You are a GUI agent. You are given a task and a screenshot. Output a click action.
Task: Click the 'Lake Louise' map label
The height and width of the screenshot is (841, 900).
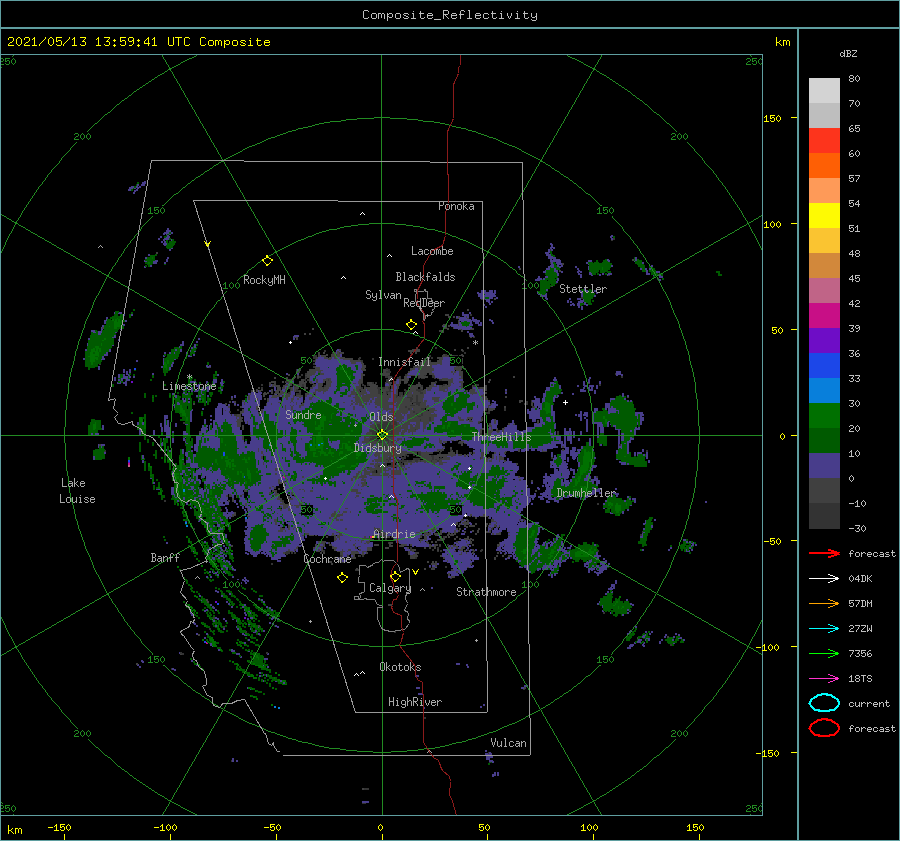click(77, 491)
